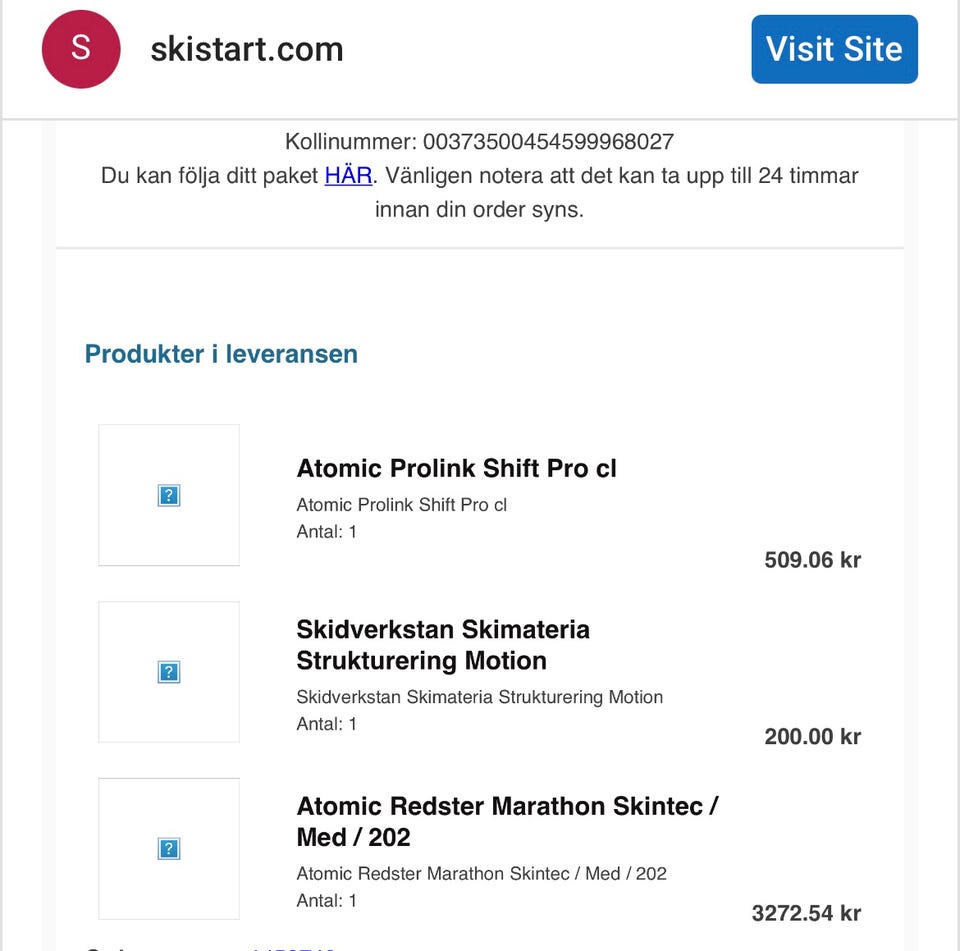The height and width of the screenshot is (951, 960).
Task: Click the skistart.com site name text
Action: click(x=246, y=49)
